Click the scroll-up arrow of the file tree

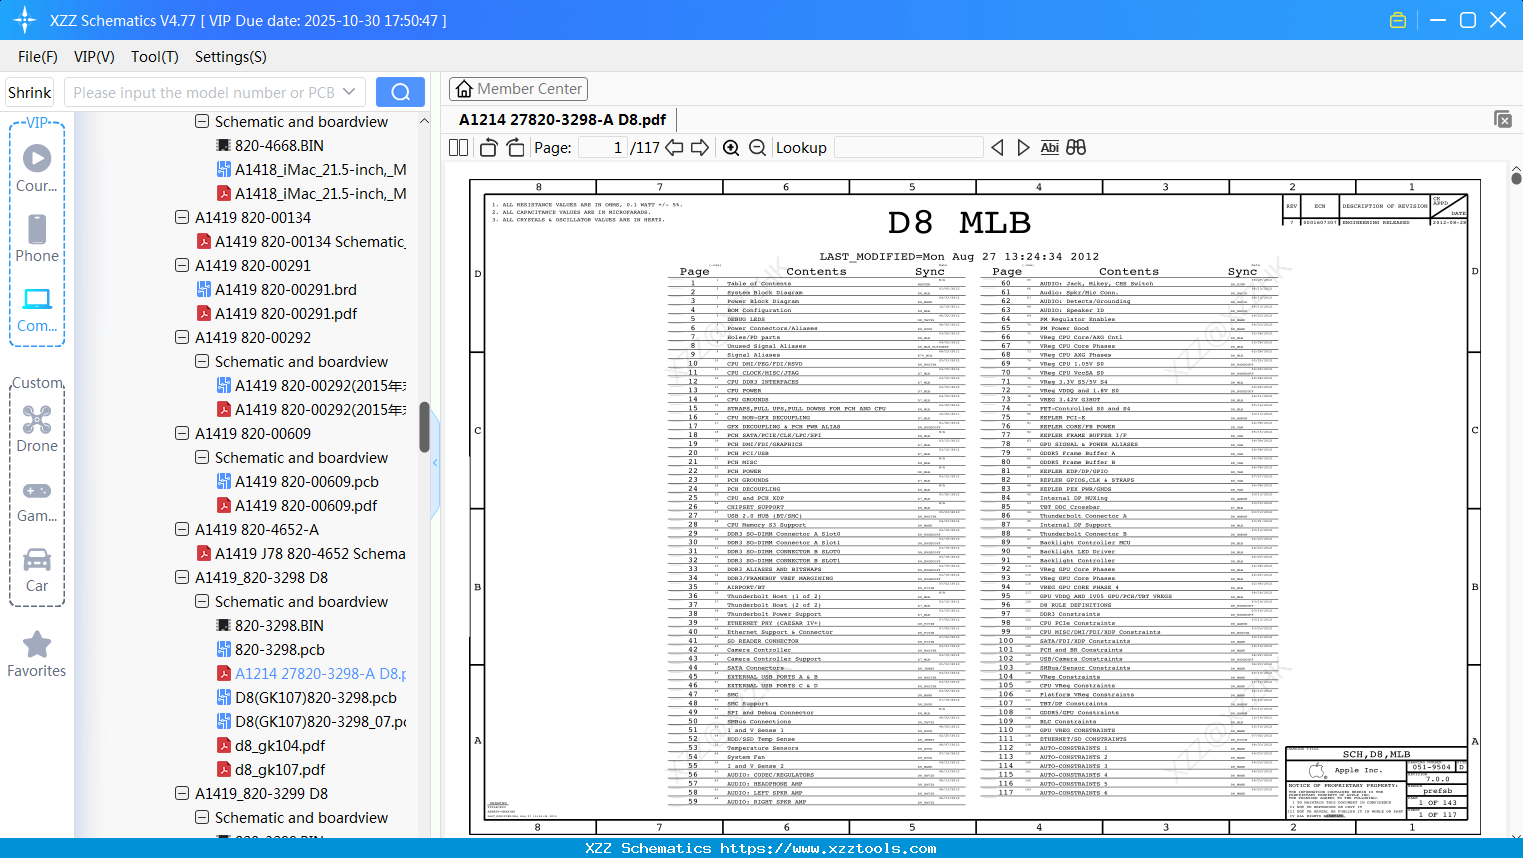point(424,121)
